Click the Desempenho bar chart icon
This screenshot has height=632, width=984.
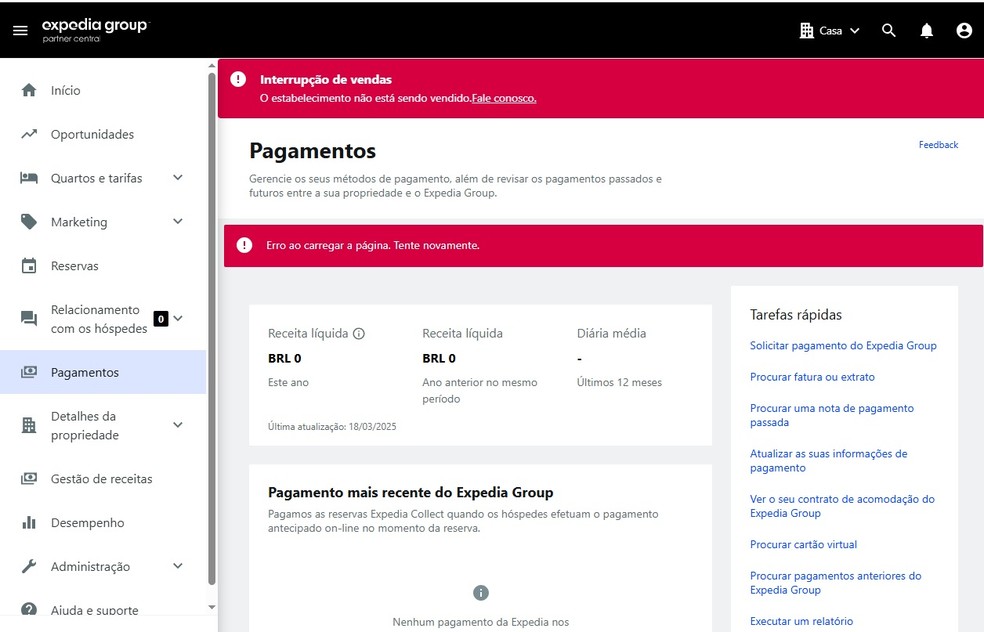[x=29, y=523]
